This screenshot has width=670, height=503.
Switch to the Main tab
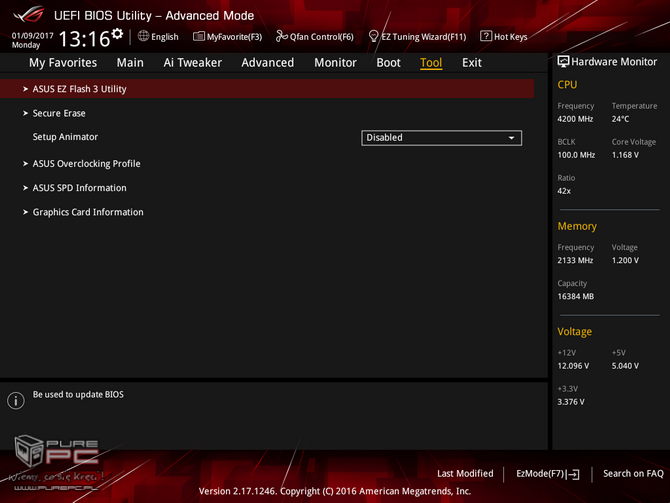coord(130,63)
